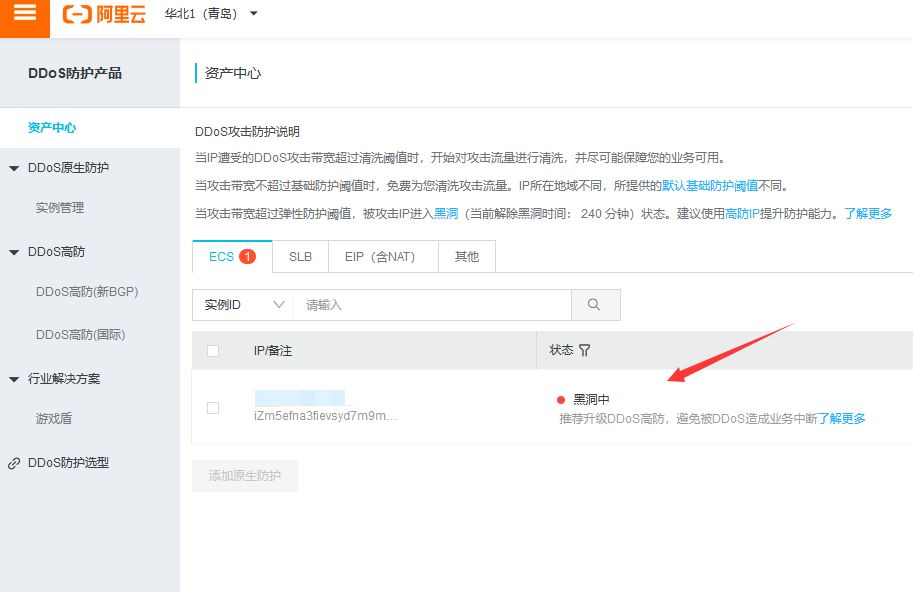Click the 添加原生防护 button

(245, 476)
